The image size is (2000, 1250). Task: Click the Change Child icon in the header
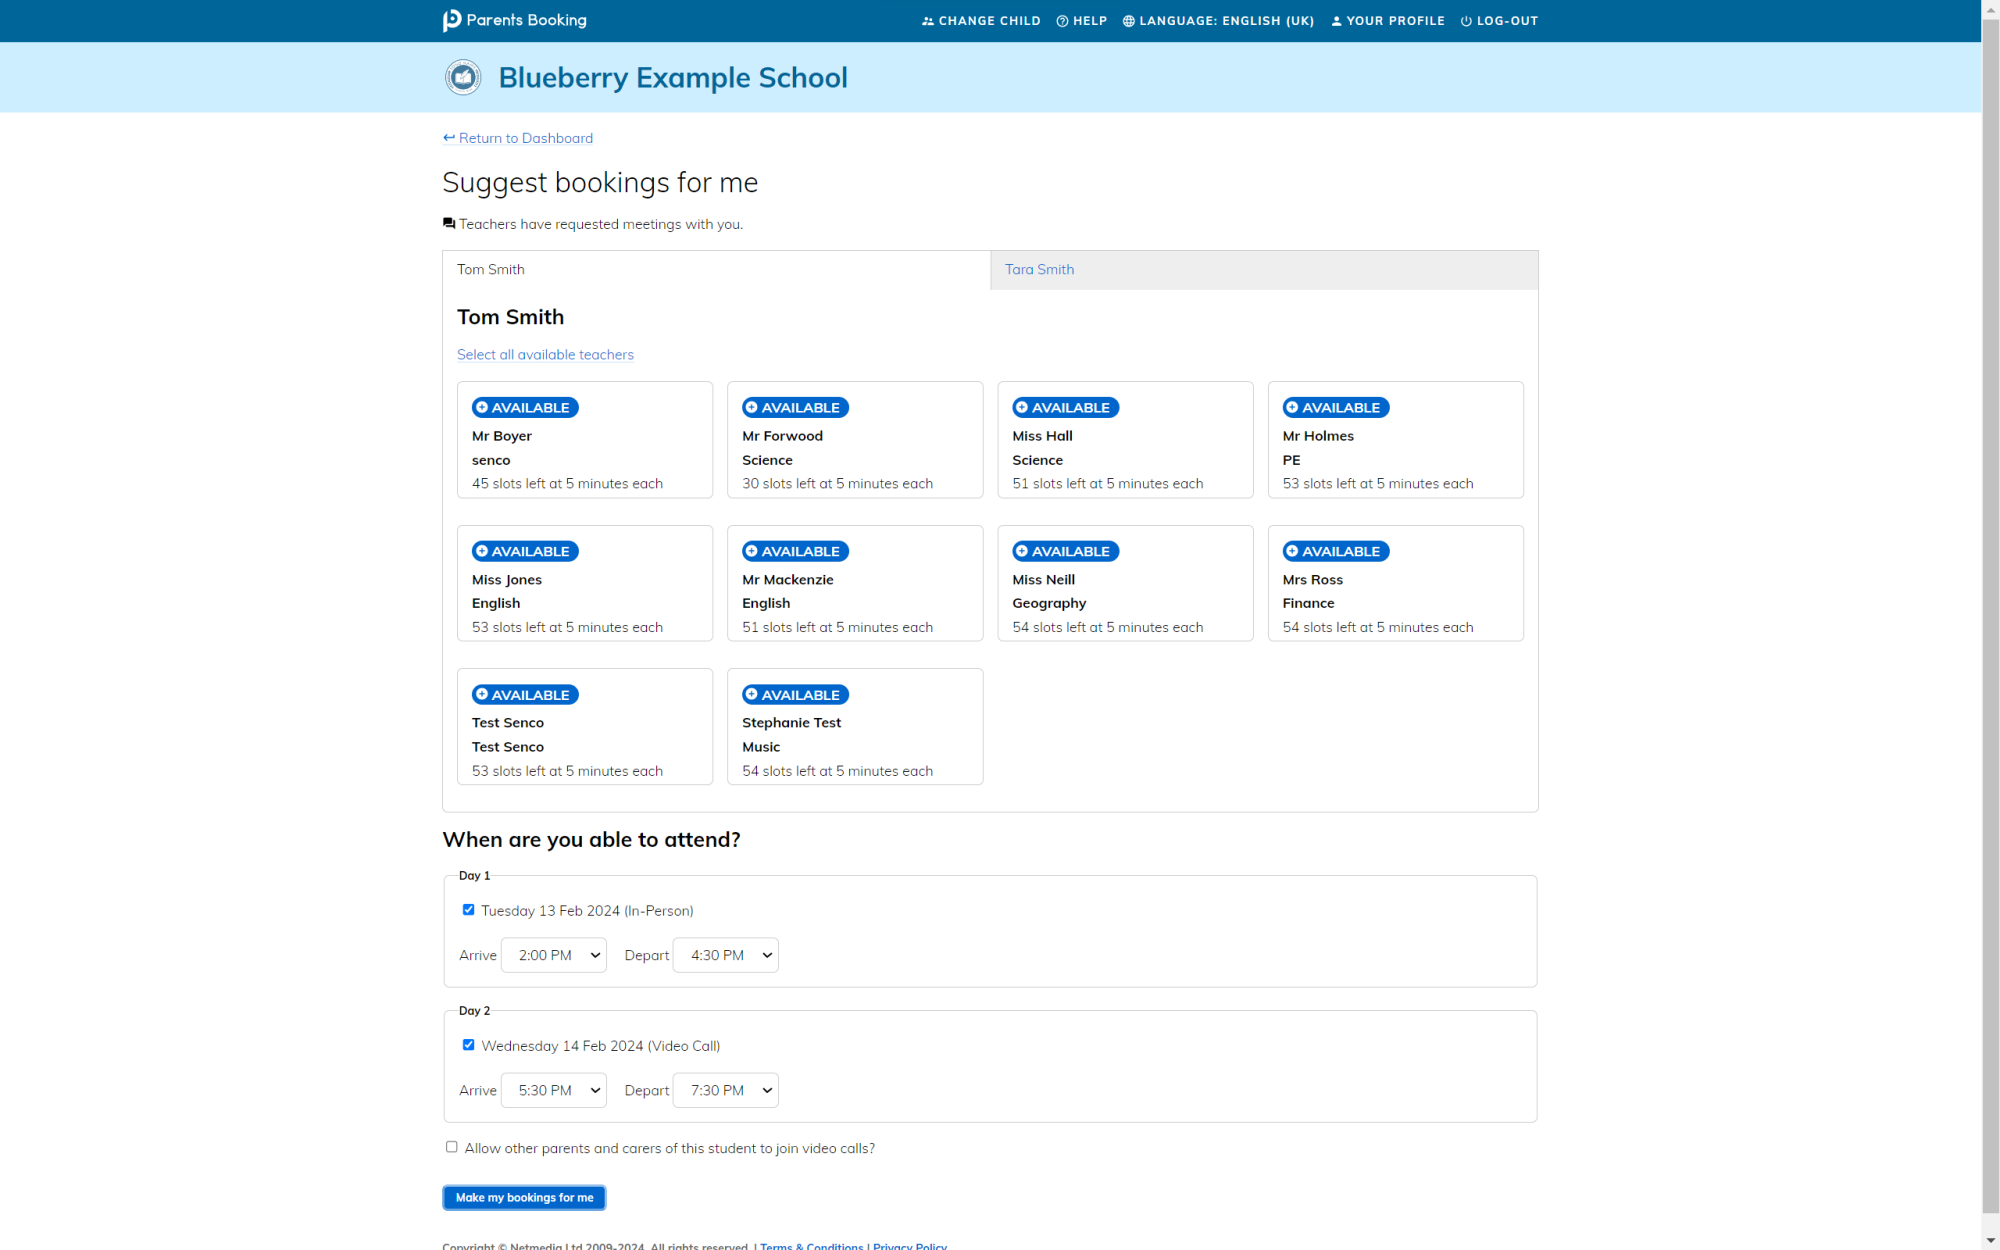click(x=926, y=20)
